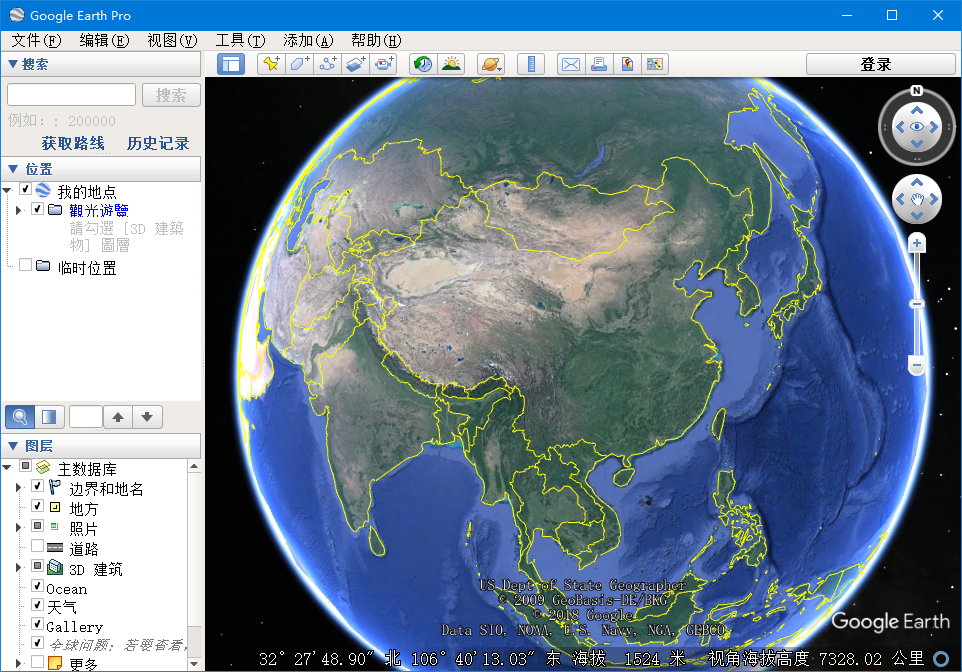
Task: Open the 工具(T) menu
Action: [x=240, y=41]
